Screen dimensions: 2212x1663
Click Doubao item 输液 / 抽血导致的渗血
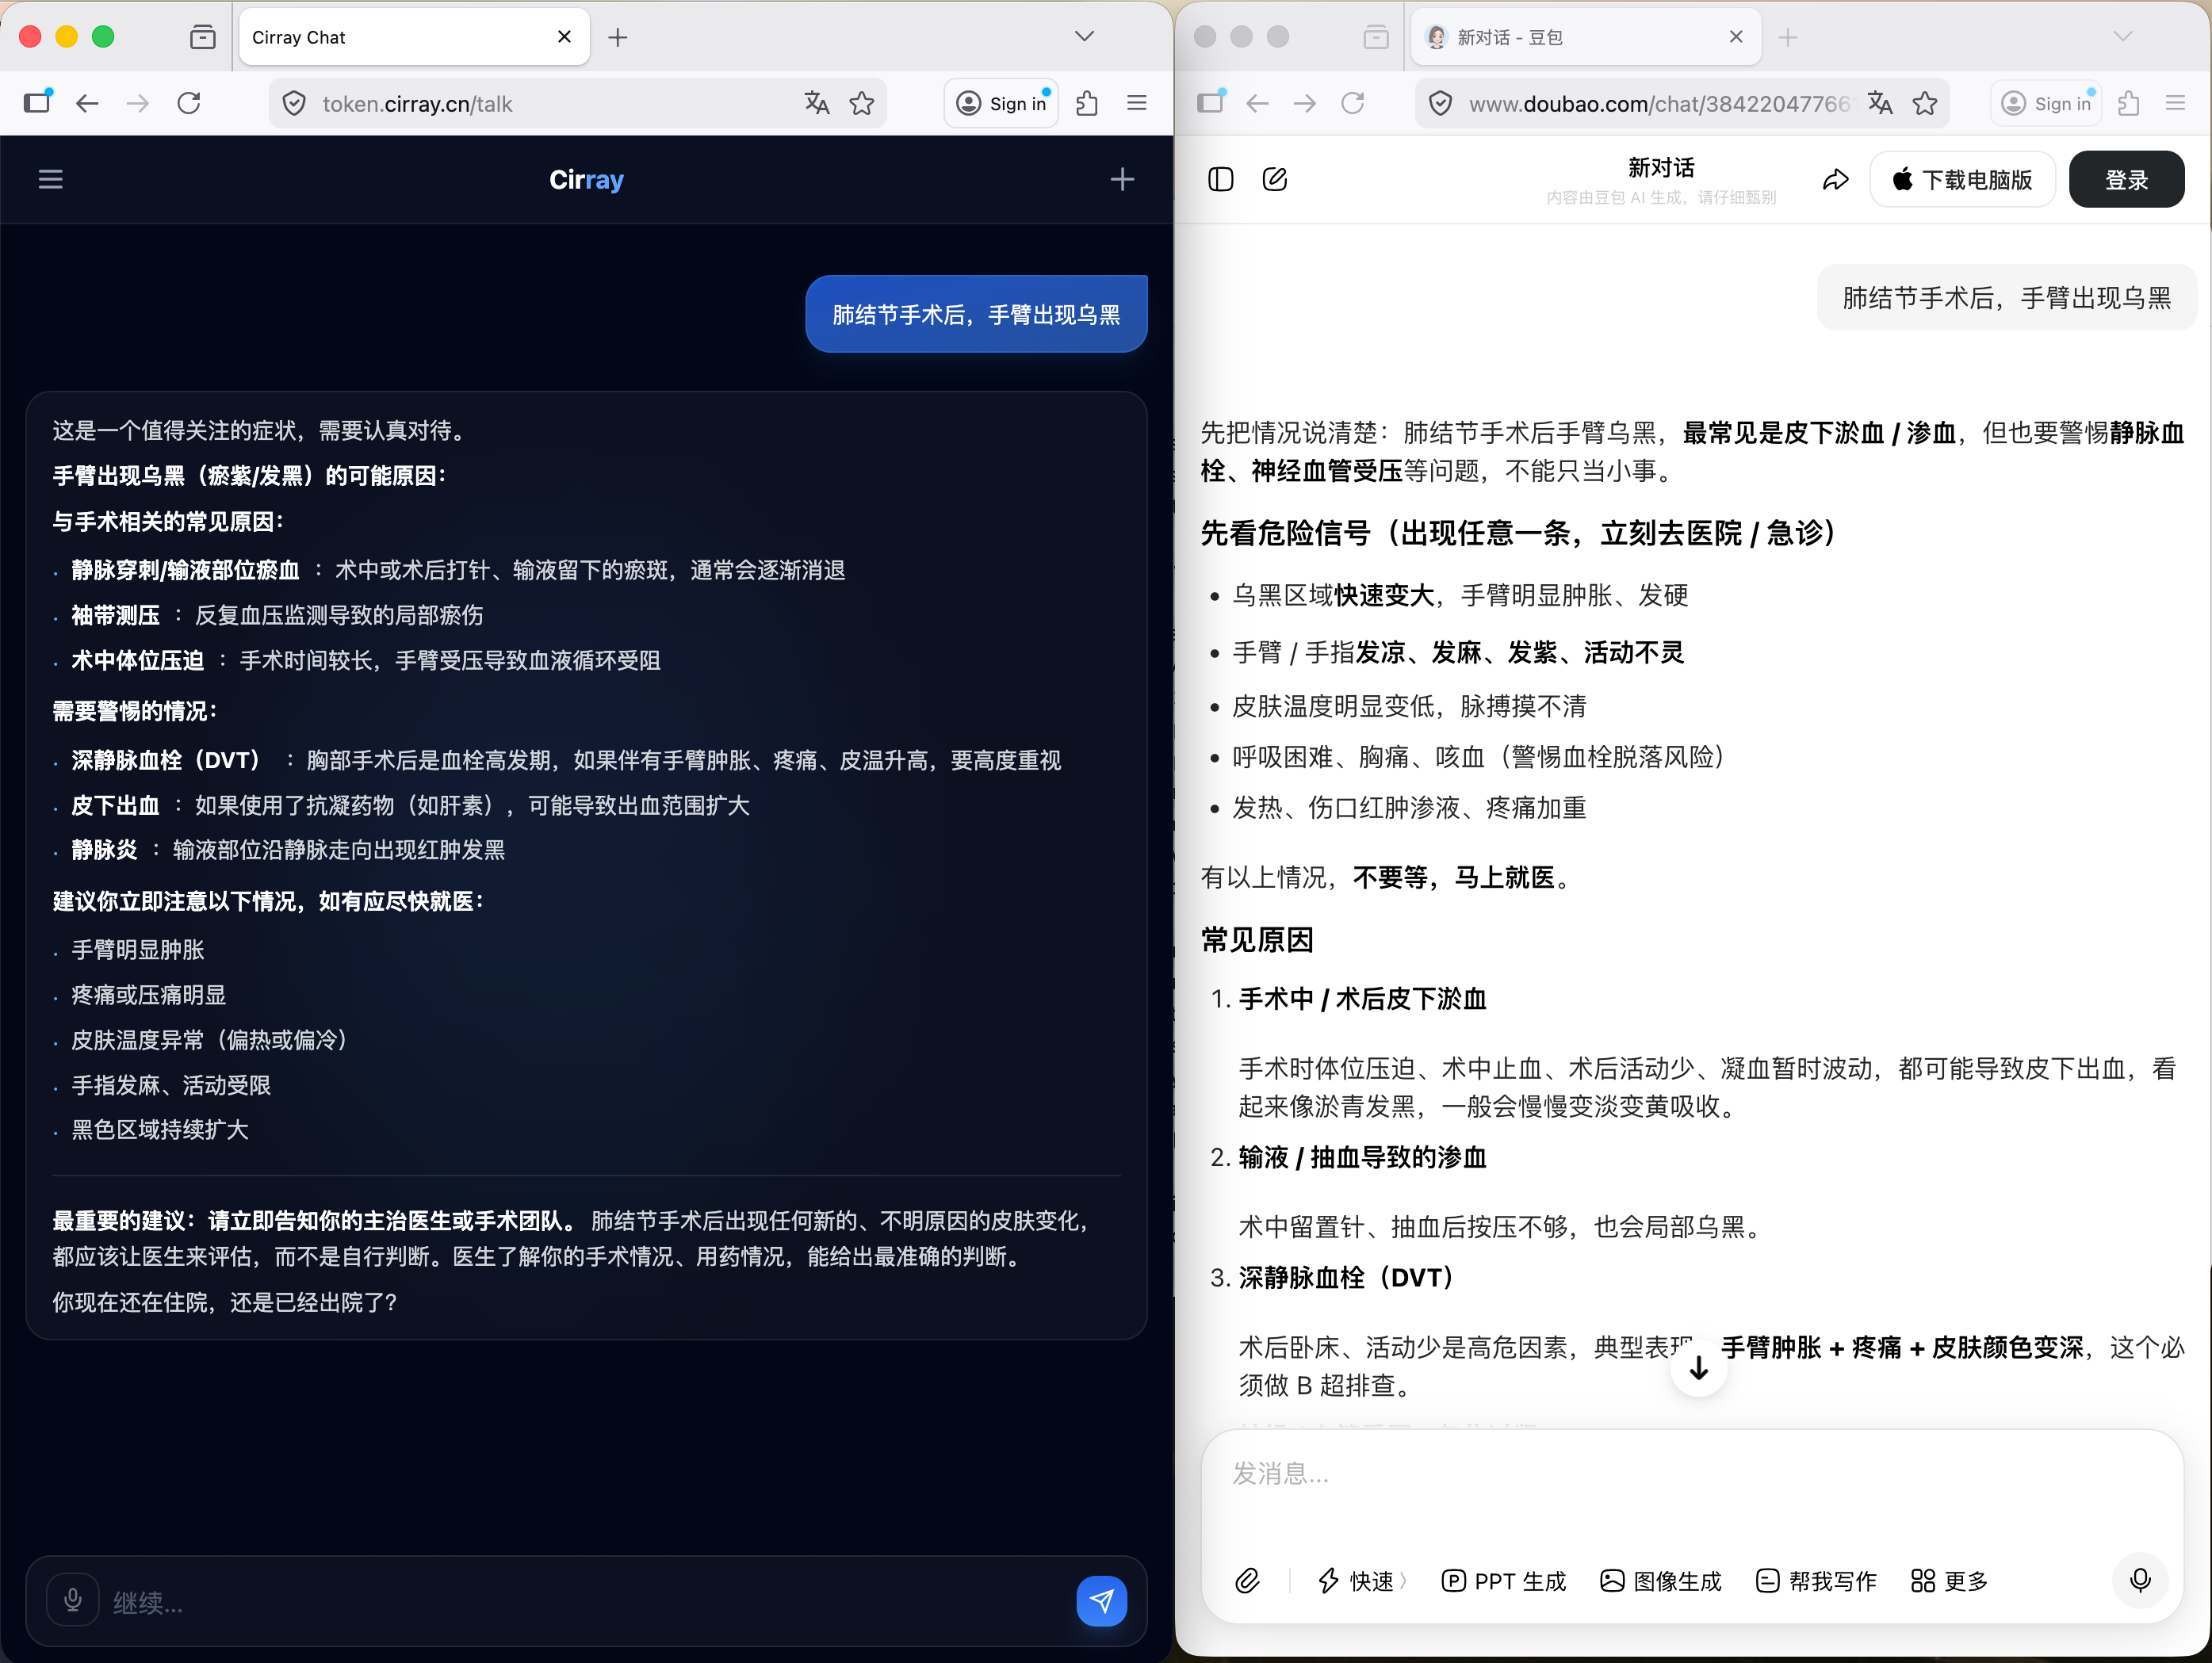pos(1362,1157)
